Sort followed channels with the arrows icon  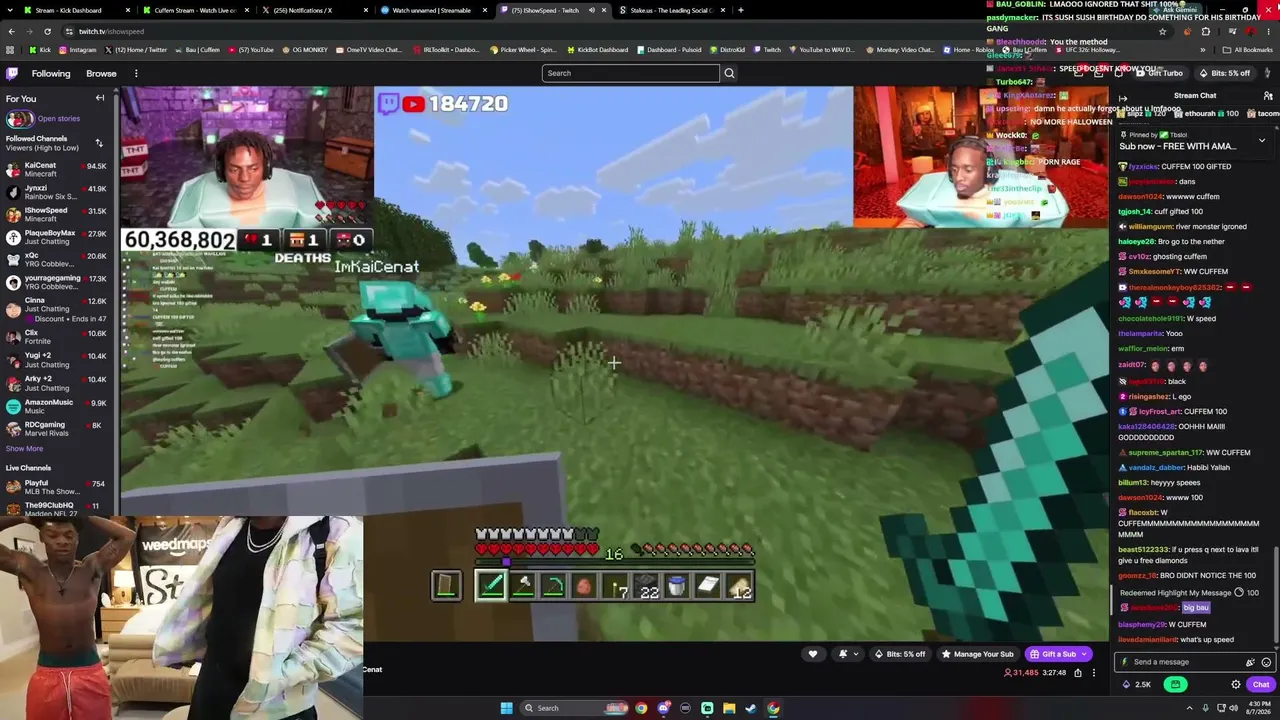(99, 143)
